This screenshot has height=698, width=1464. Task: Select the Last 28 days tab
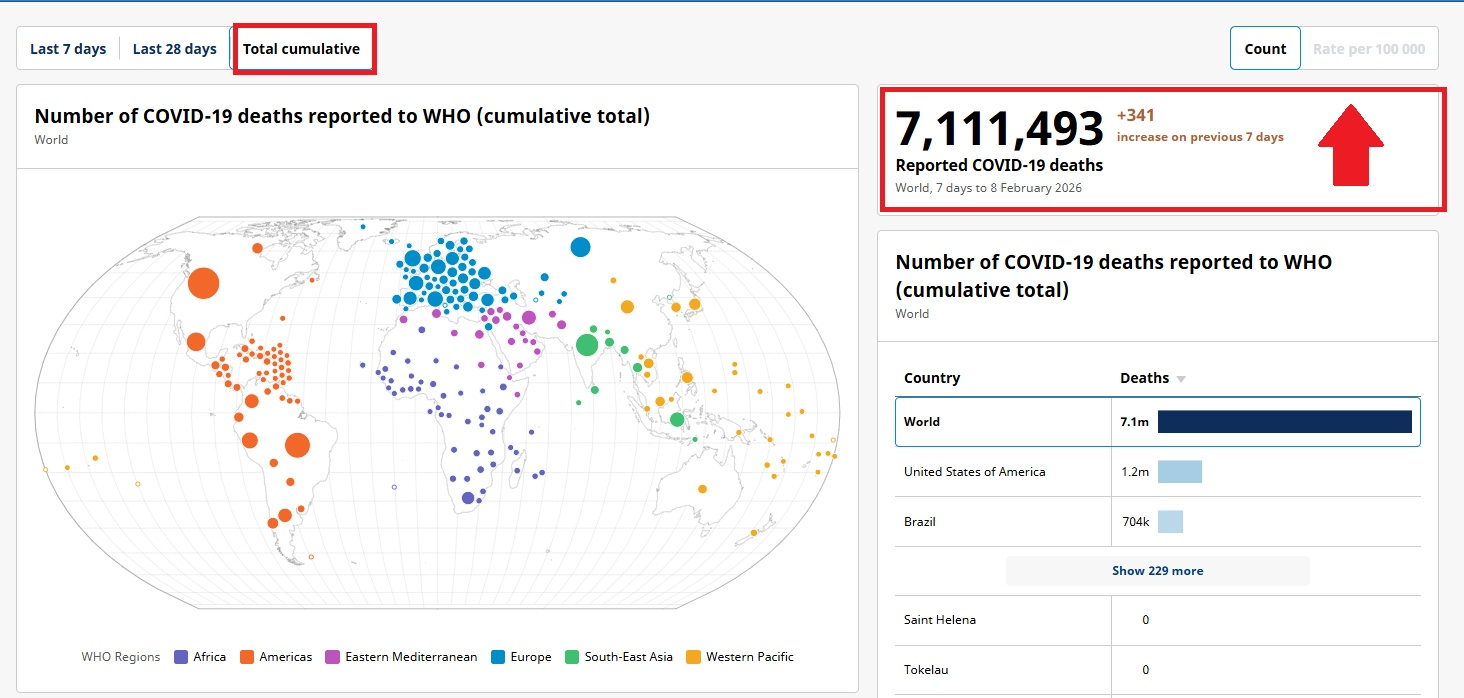(175, 49)
